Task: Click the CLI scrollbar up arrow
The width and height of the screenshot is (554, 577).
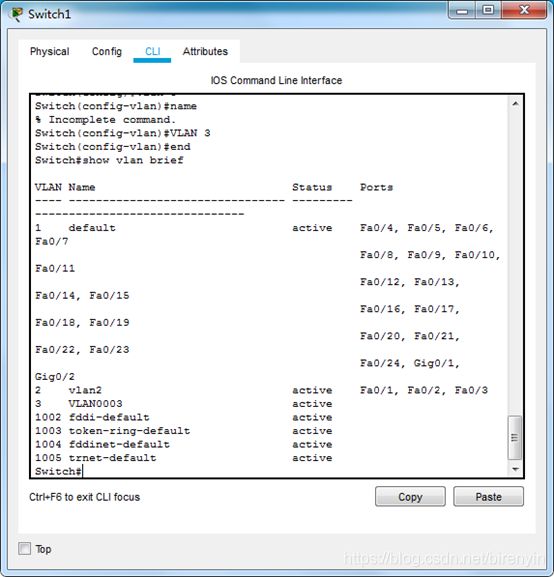Action: click(x=515, y=104)
